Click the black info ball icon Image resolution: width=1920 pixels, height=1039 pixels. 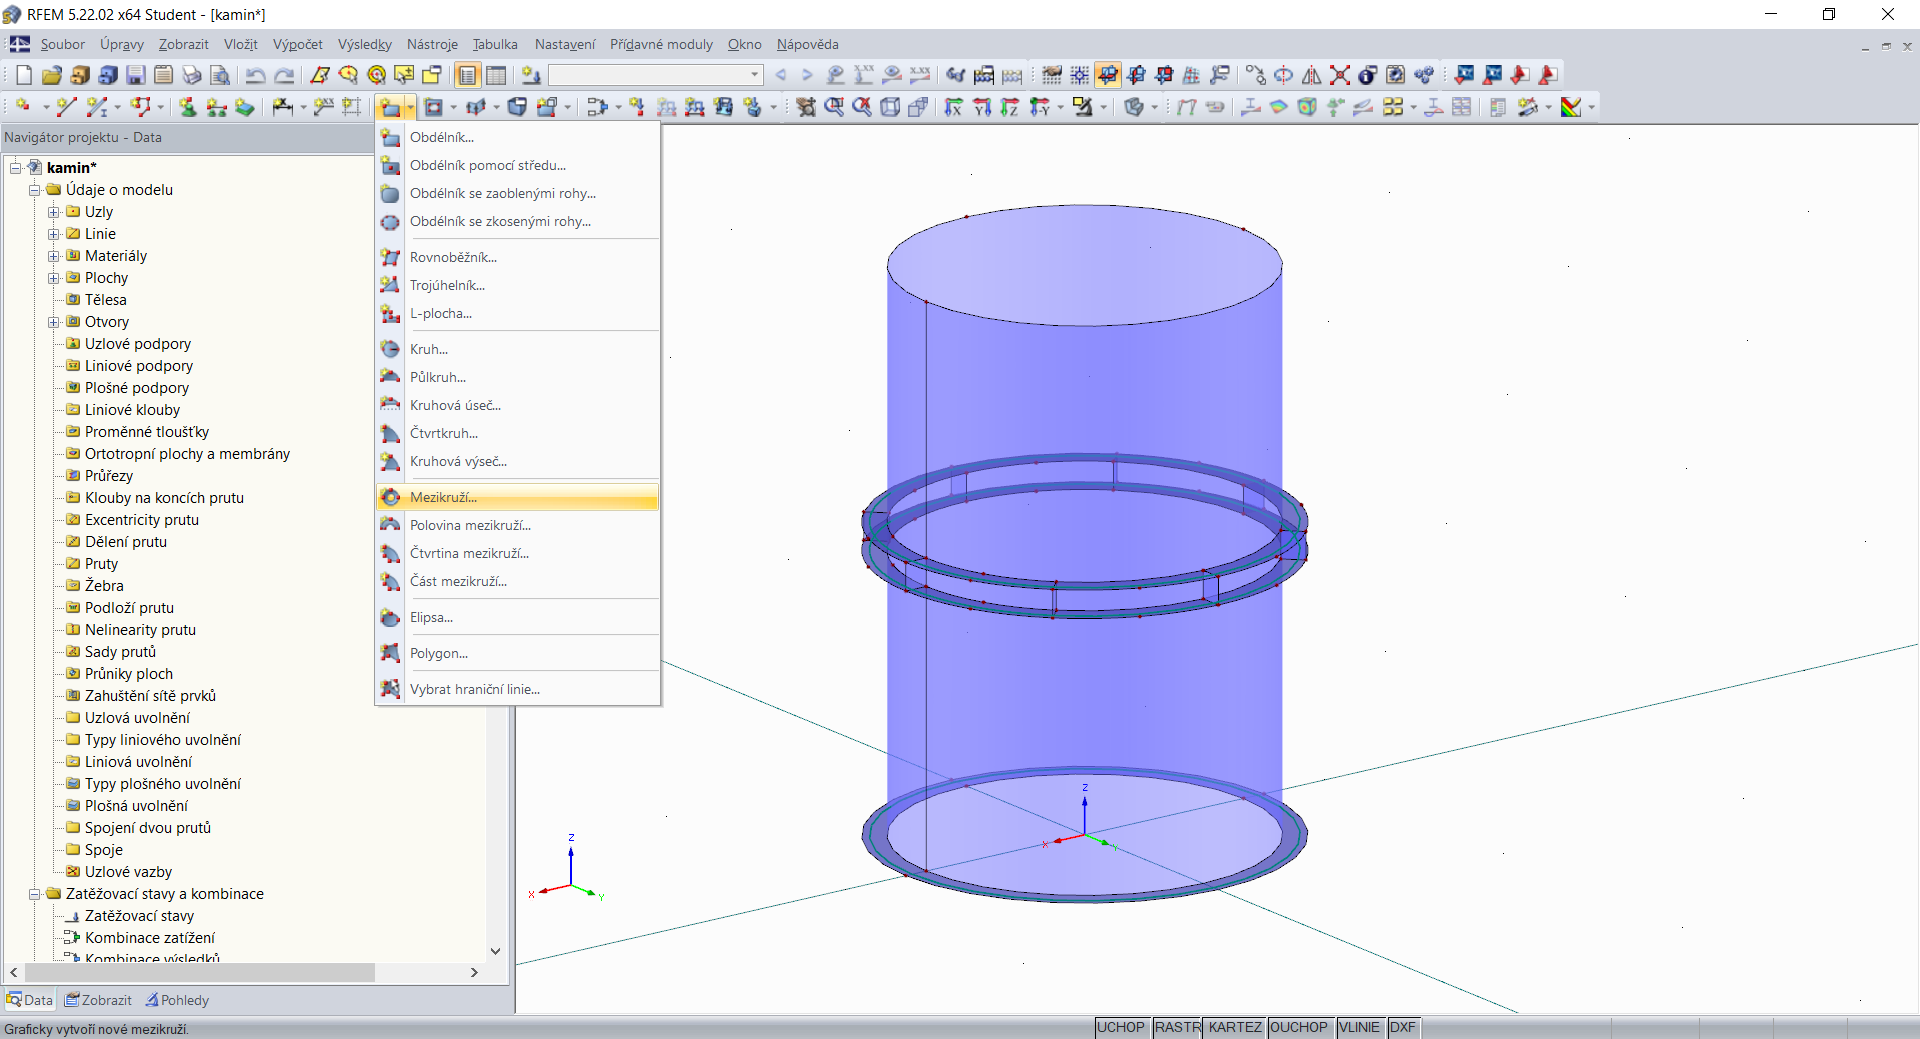(1368, 75)
